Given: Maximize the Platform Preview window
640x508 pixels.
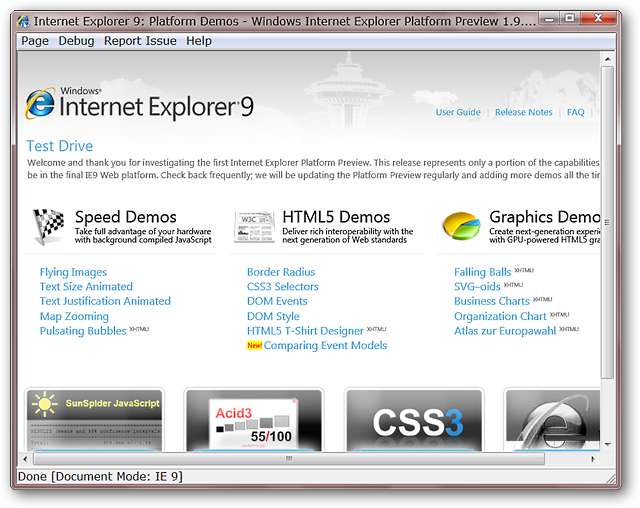Looking at the screenshot, I should tap(570, 19).
